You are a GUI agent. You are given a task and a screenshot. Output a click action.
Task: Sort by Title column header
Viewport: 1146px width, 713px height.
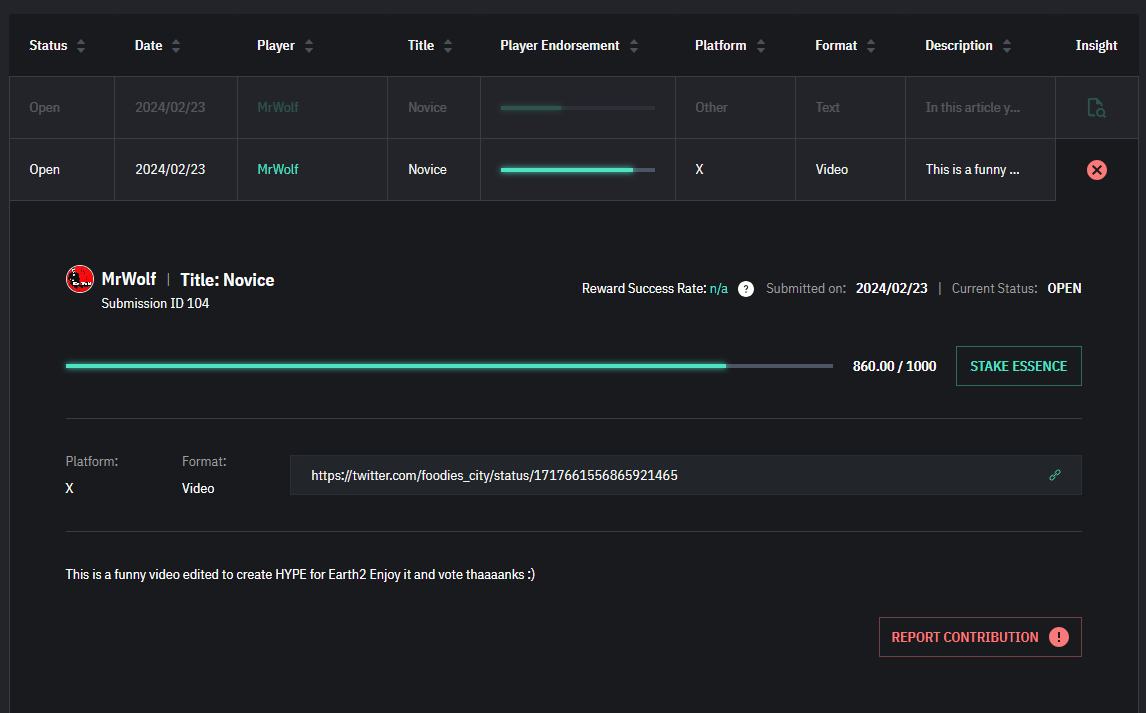[447, 46]
